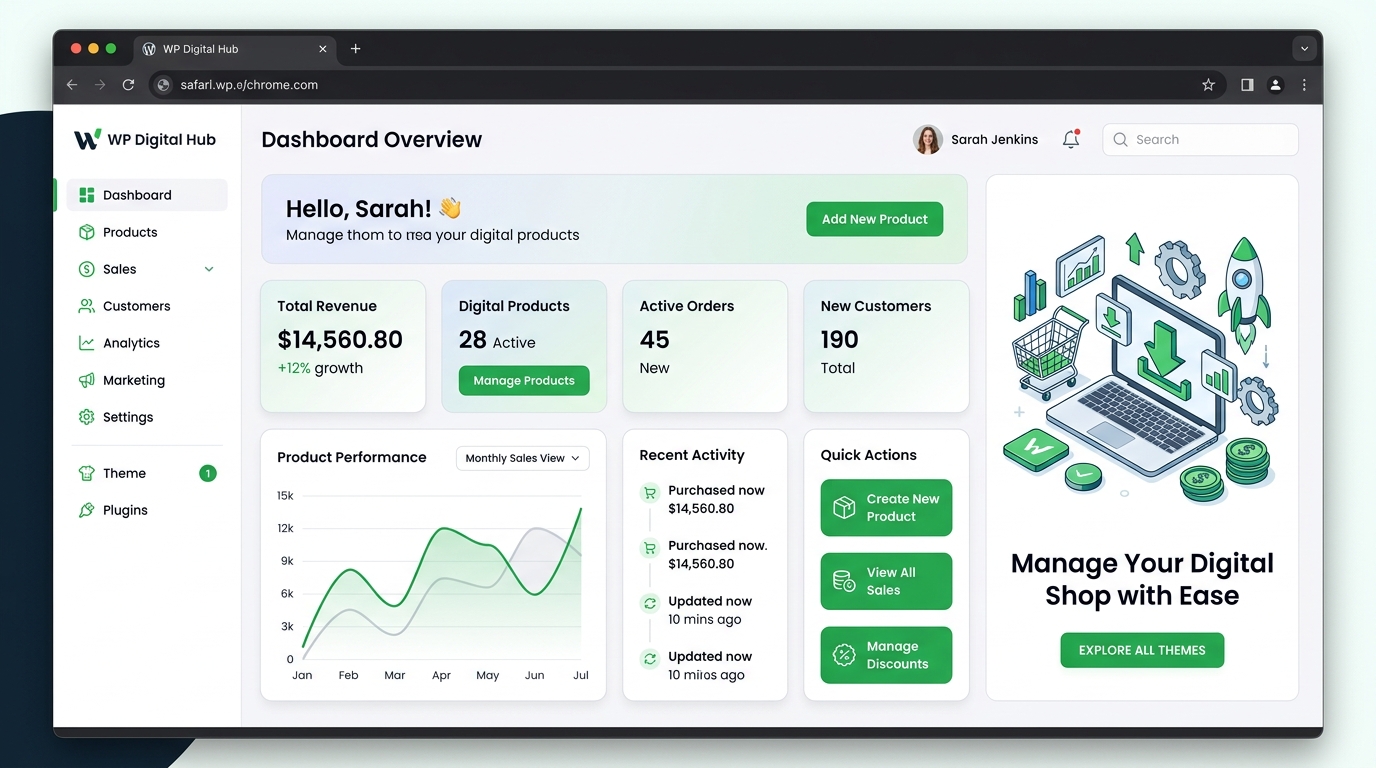1376x768 pixels.
Task: Click the Marketing megaphone icon in sidebar
Action: coord(87,380)
